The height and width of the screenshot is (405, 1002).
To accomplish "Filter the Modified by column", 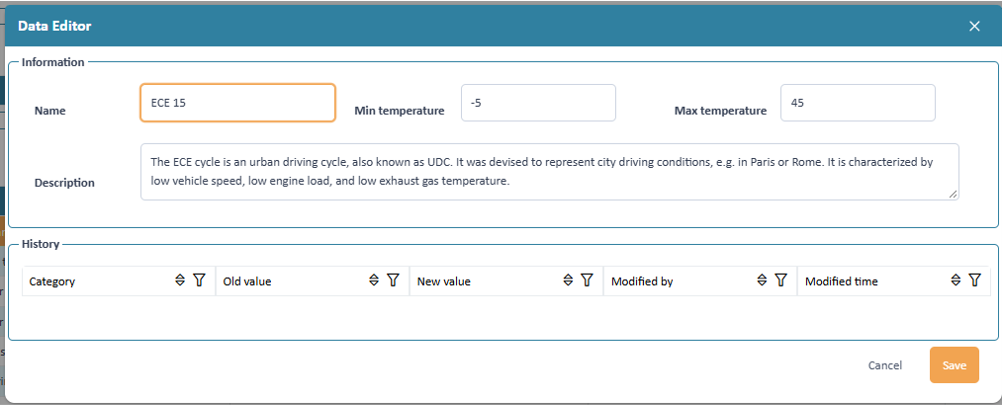I will [x=780, y=280].
